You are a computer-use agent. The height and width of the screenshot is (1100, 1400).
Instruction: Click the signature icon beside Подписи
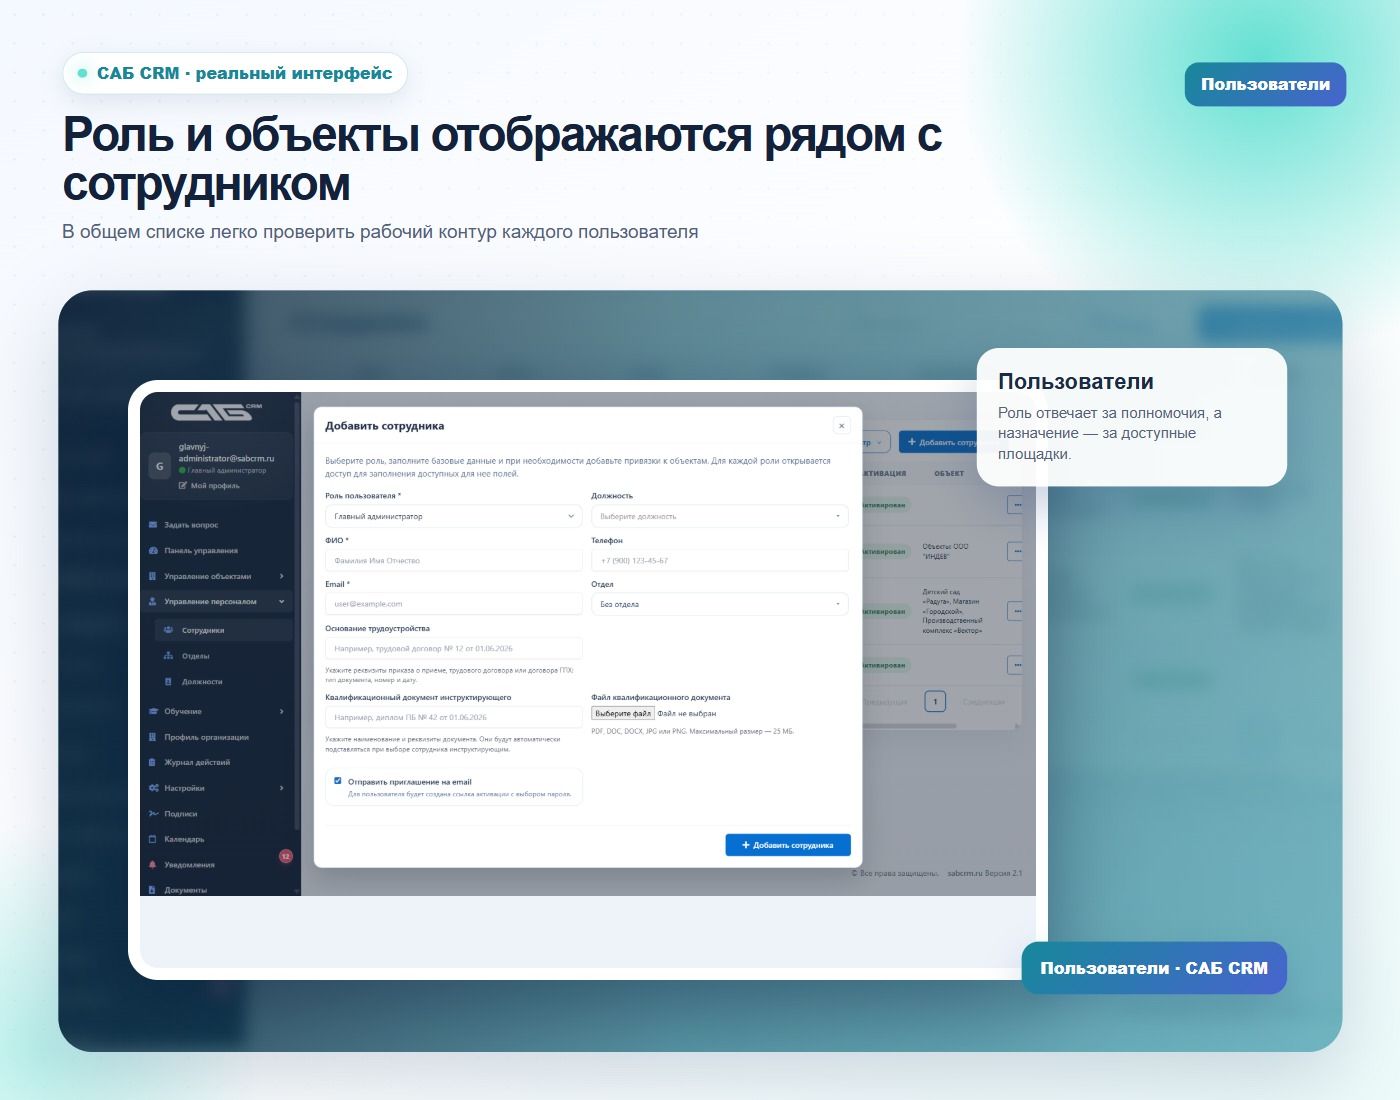[x=153, y=814]
